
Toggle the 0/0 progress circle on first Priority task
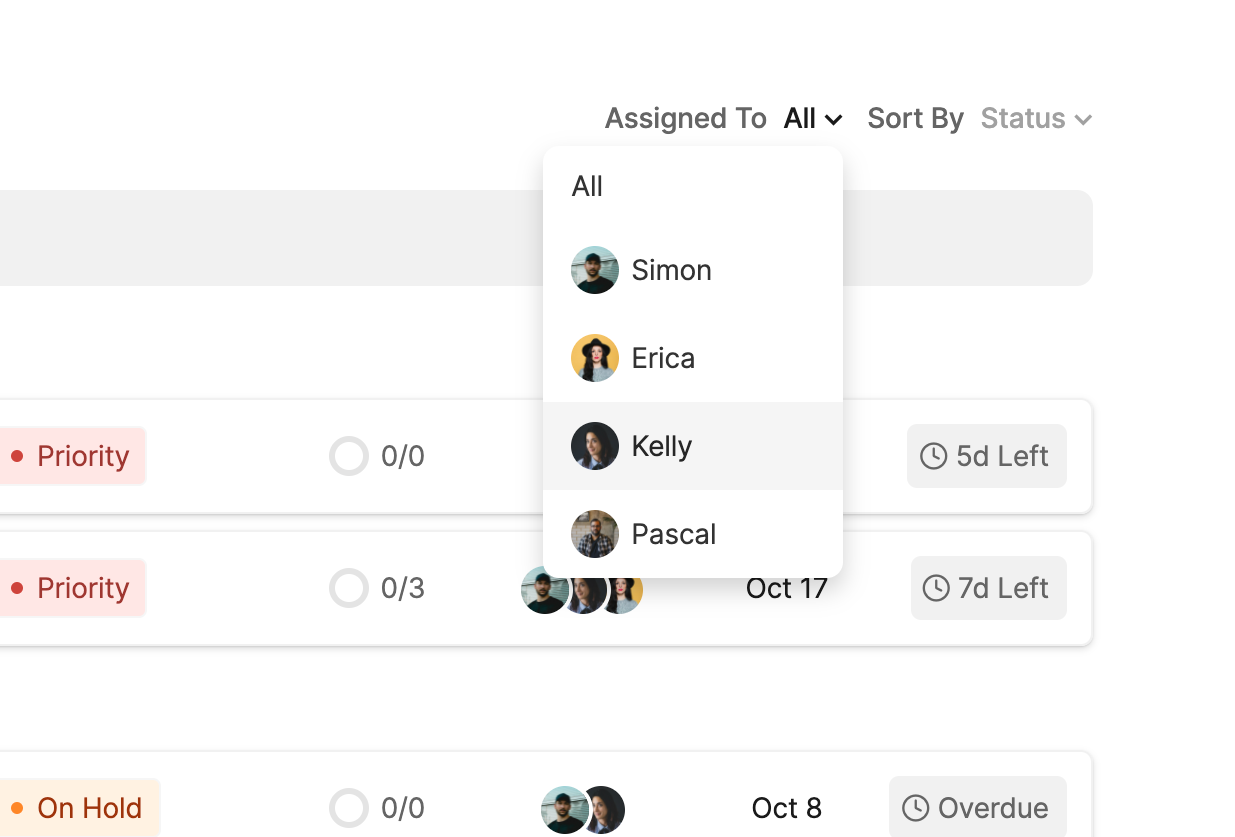point(349,456)
